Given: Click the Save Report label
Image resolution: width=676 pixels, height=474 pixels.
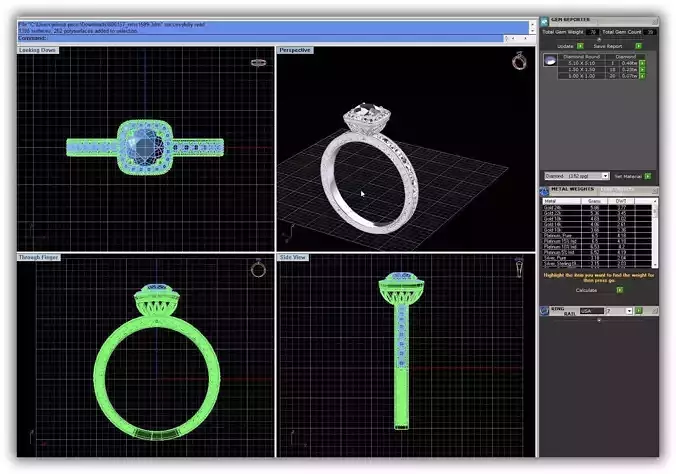Looking at the screenshot, I should [x=608, y=46].
